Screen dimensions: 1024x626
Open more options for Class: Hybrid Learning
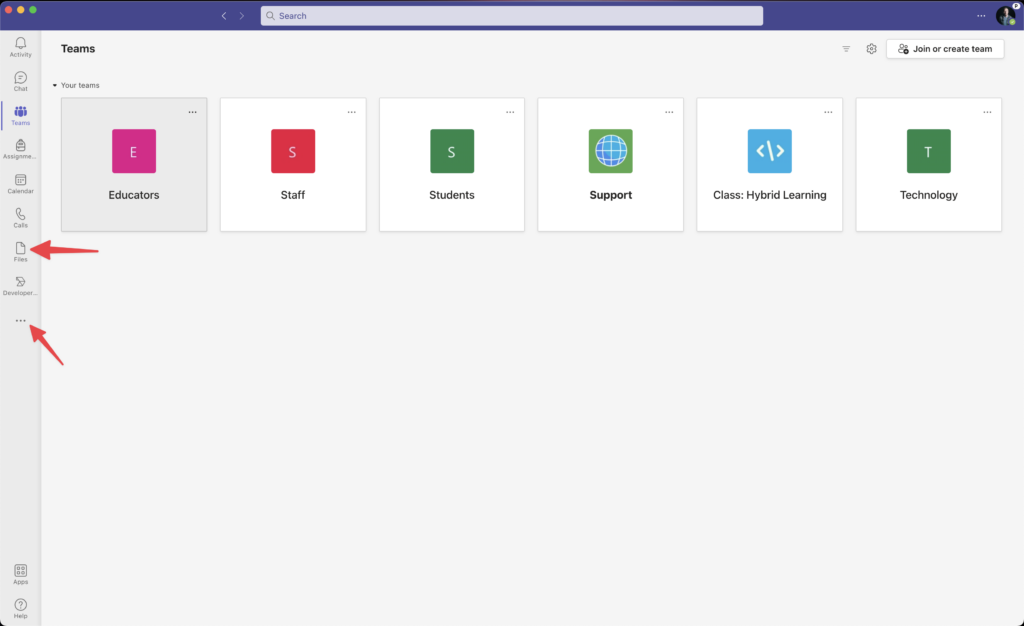[x=828, y=112]
